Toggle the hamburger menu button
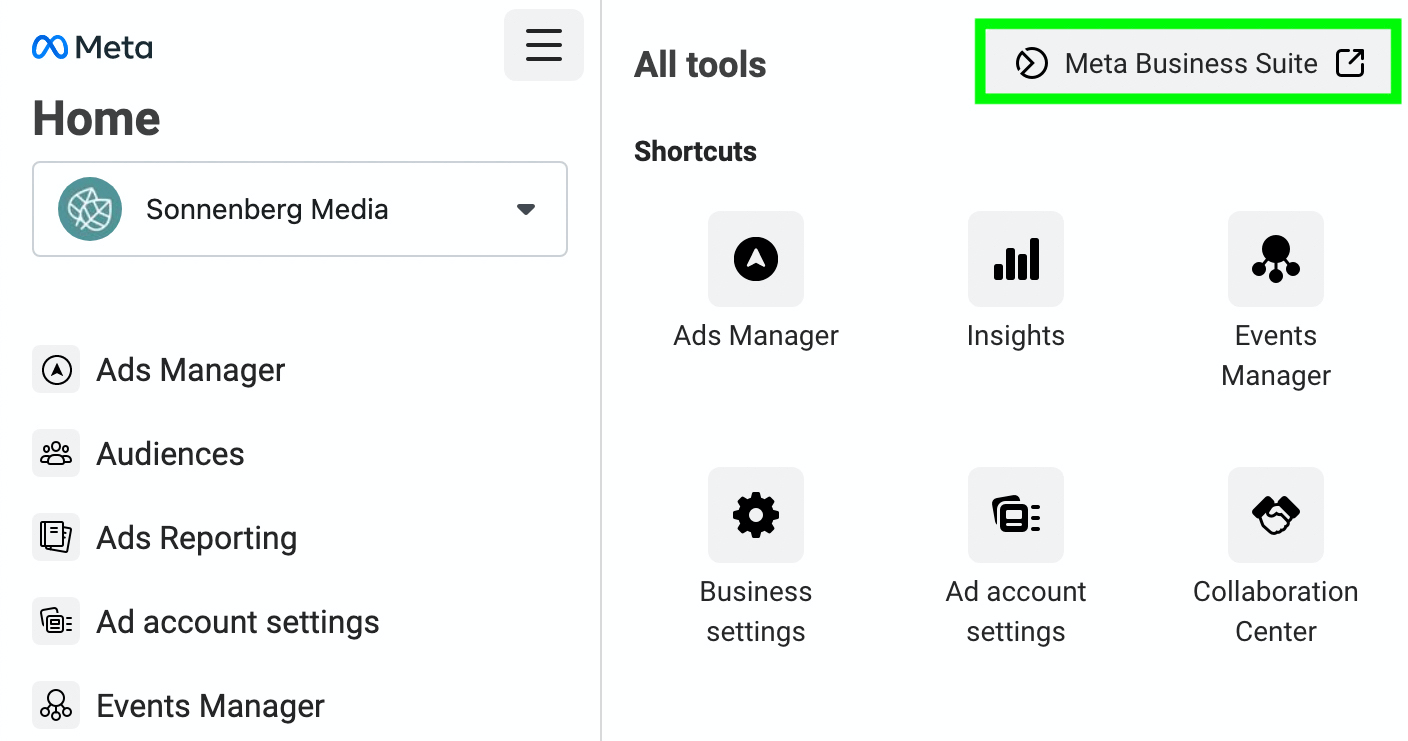This screenshot has width=1408, height=741. [544, 45]
